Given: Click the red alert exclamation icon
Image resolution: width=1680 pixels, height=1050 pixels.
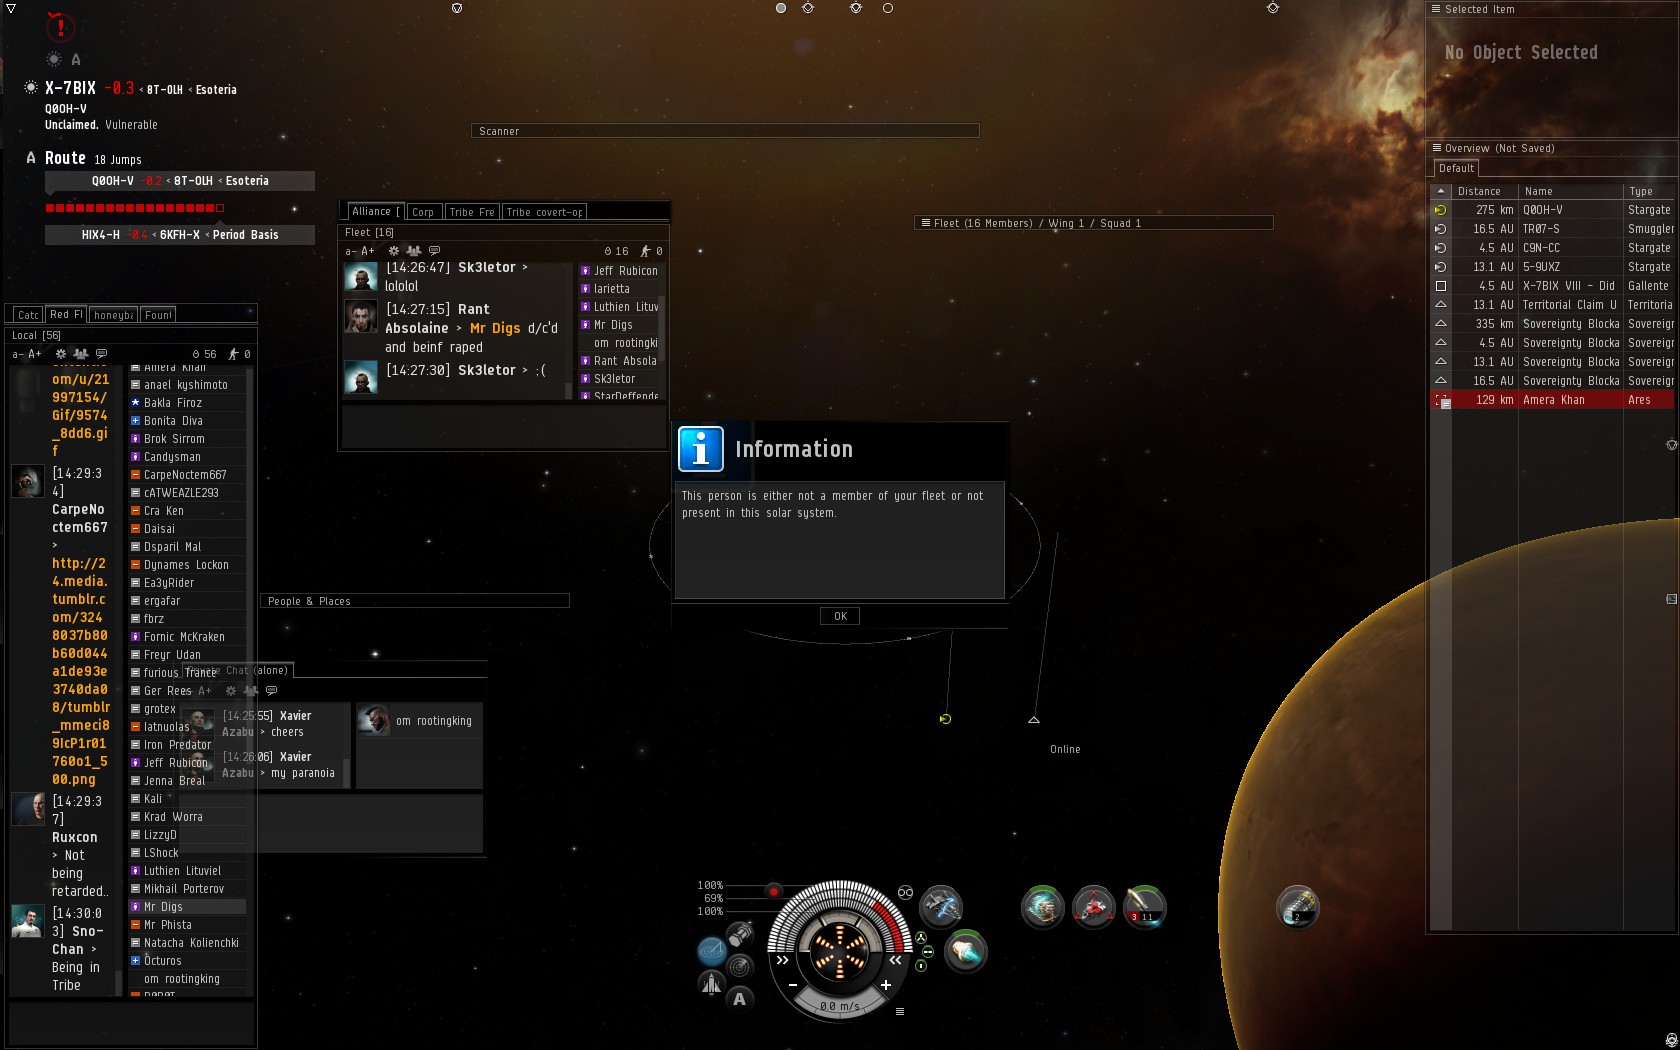Looking at the screenshot, I should pyautogui.click(x=60, y=27).
